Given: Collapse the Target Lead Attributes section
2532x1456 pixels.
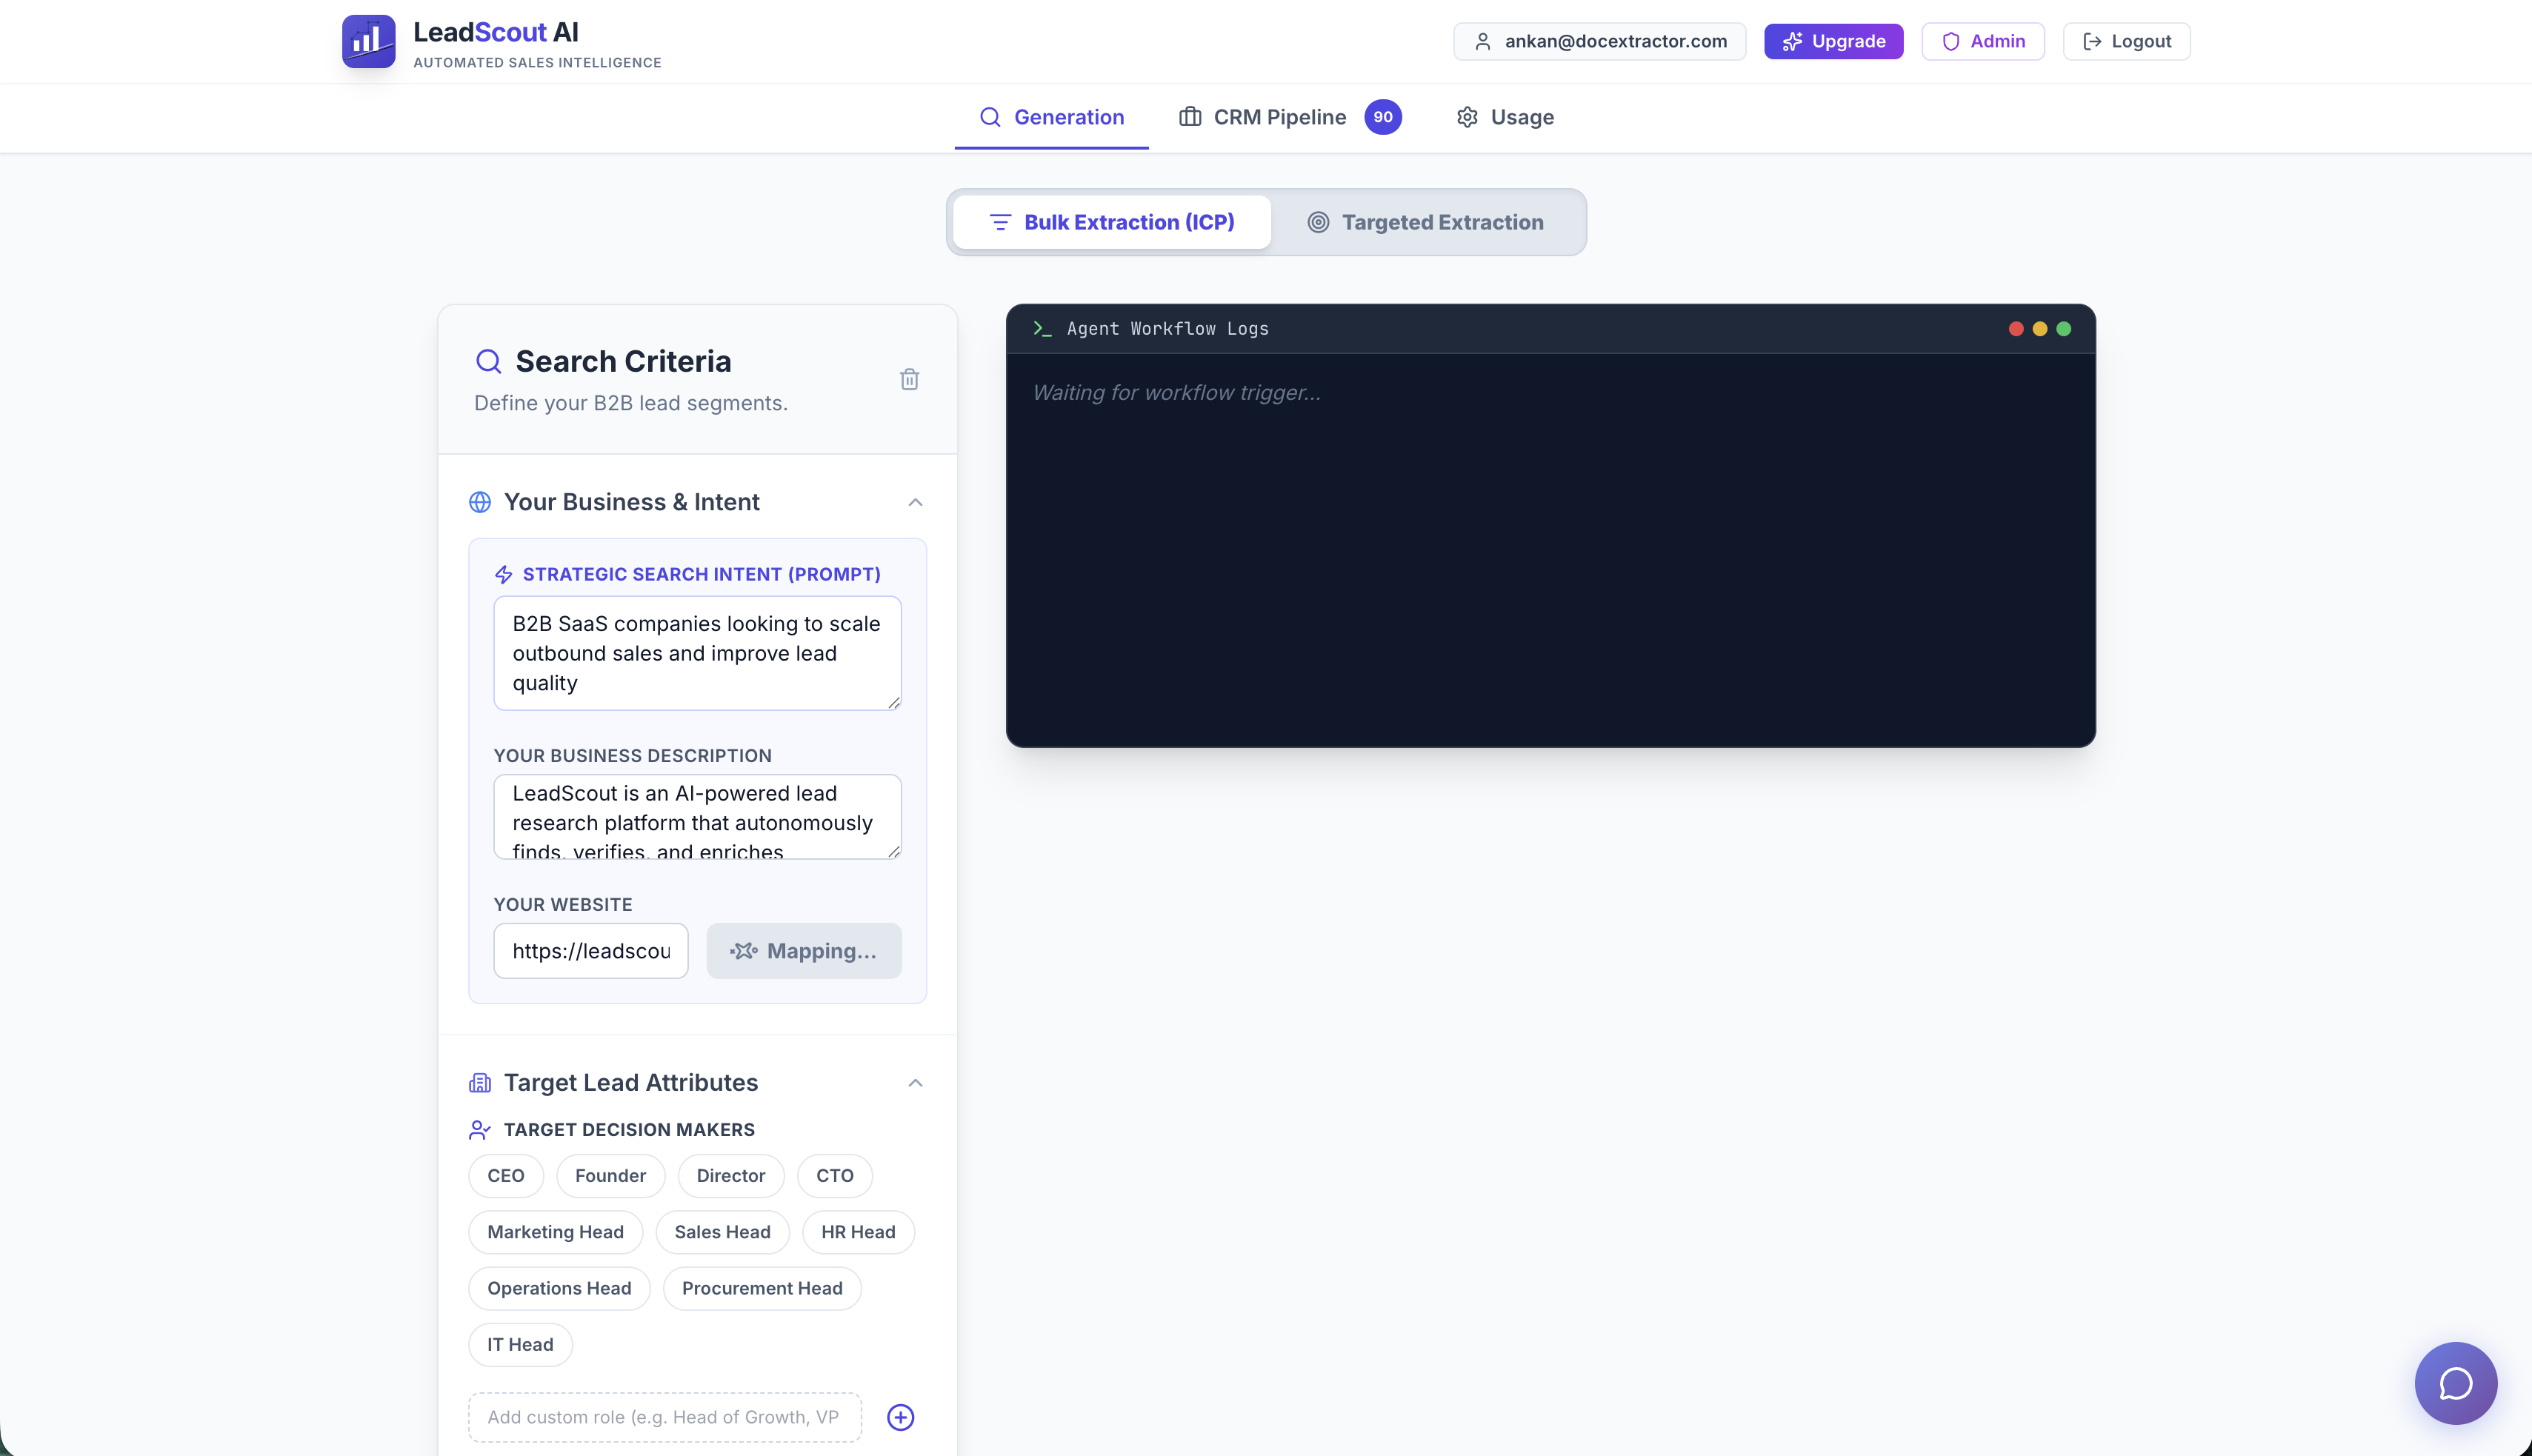Looking at the screenshot, I should click(915, 1082).
